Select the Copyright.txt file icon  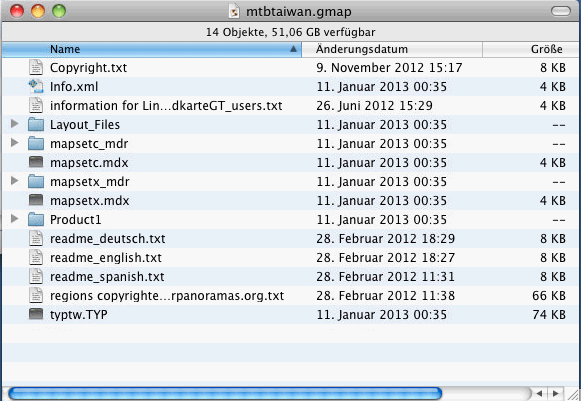[x=36, y=67]
